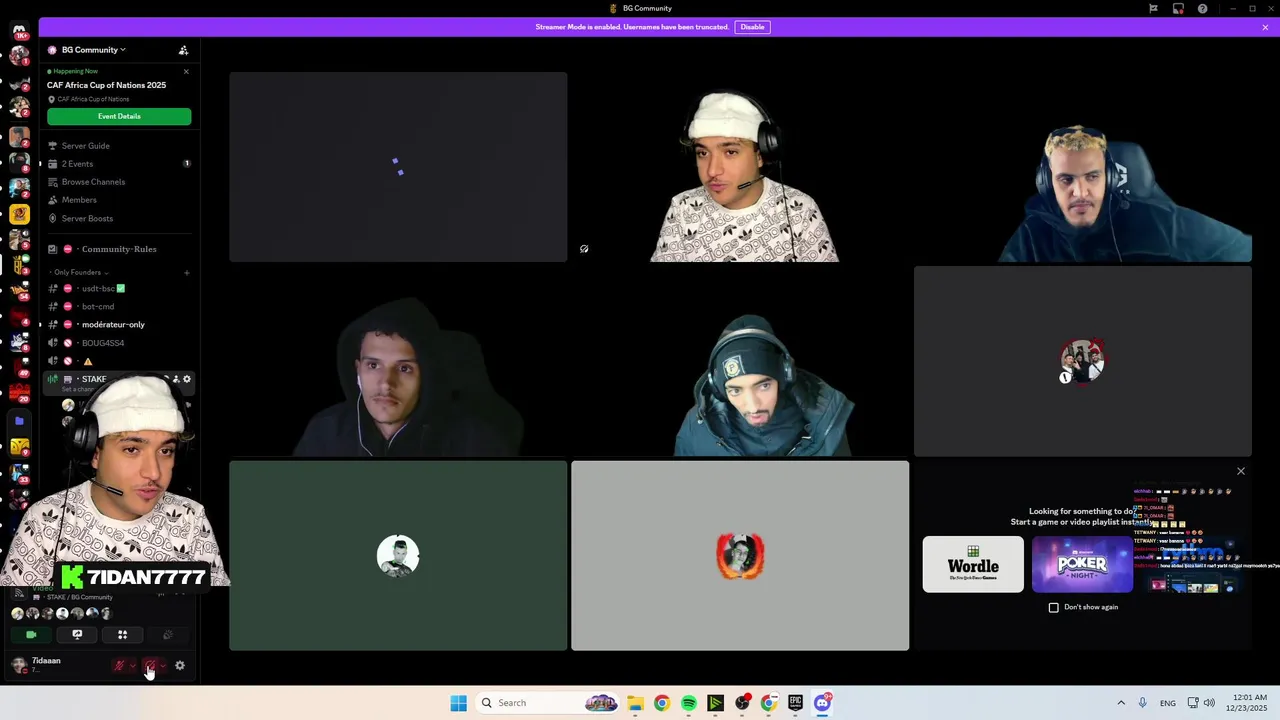Open the clock showing 12:01 AM

coord(1245,703)
